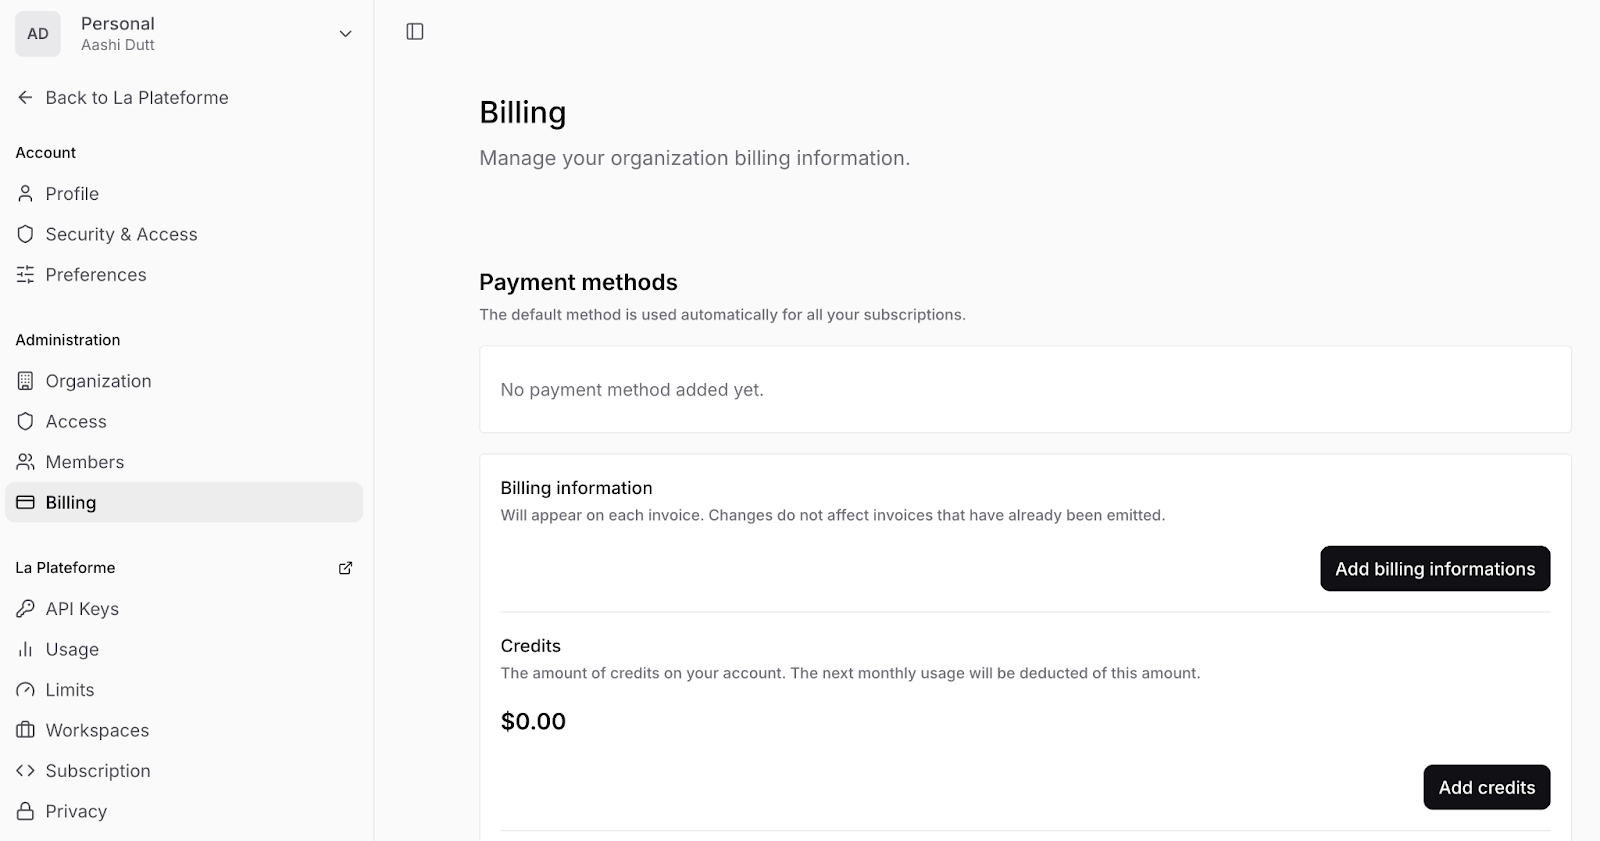Click the Subscription code brackets icon
The width and height of the screenshot is (1600, 841).
pyautogui.click(x=25, y=770)
